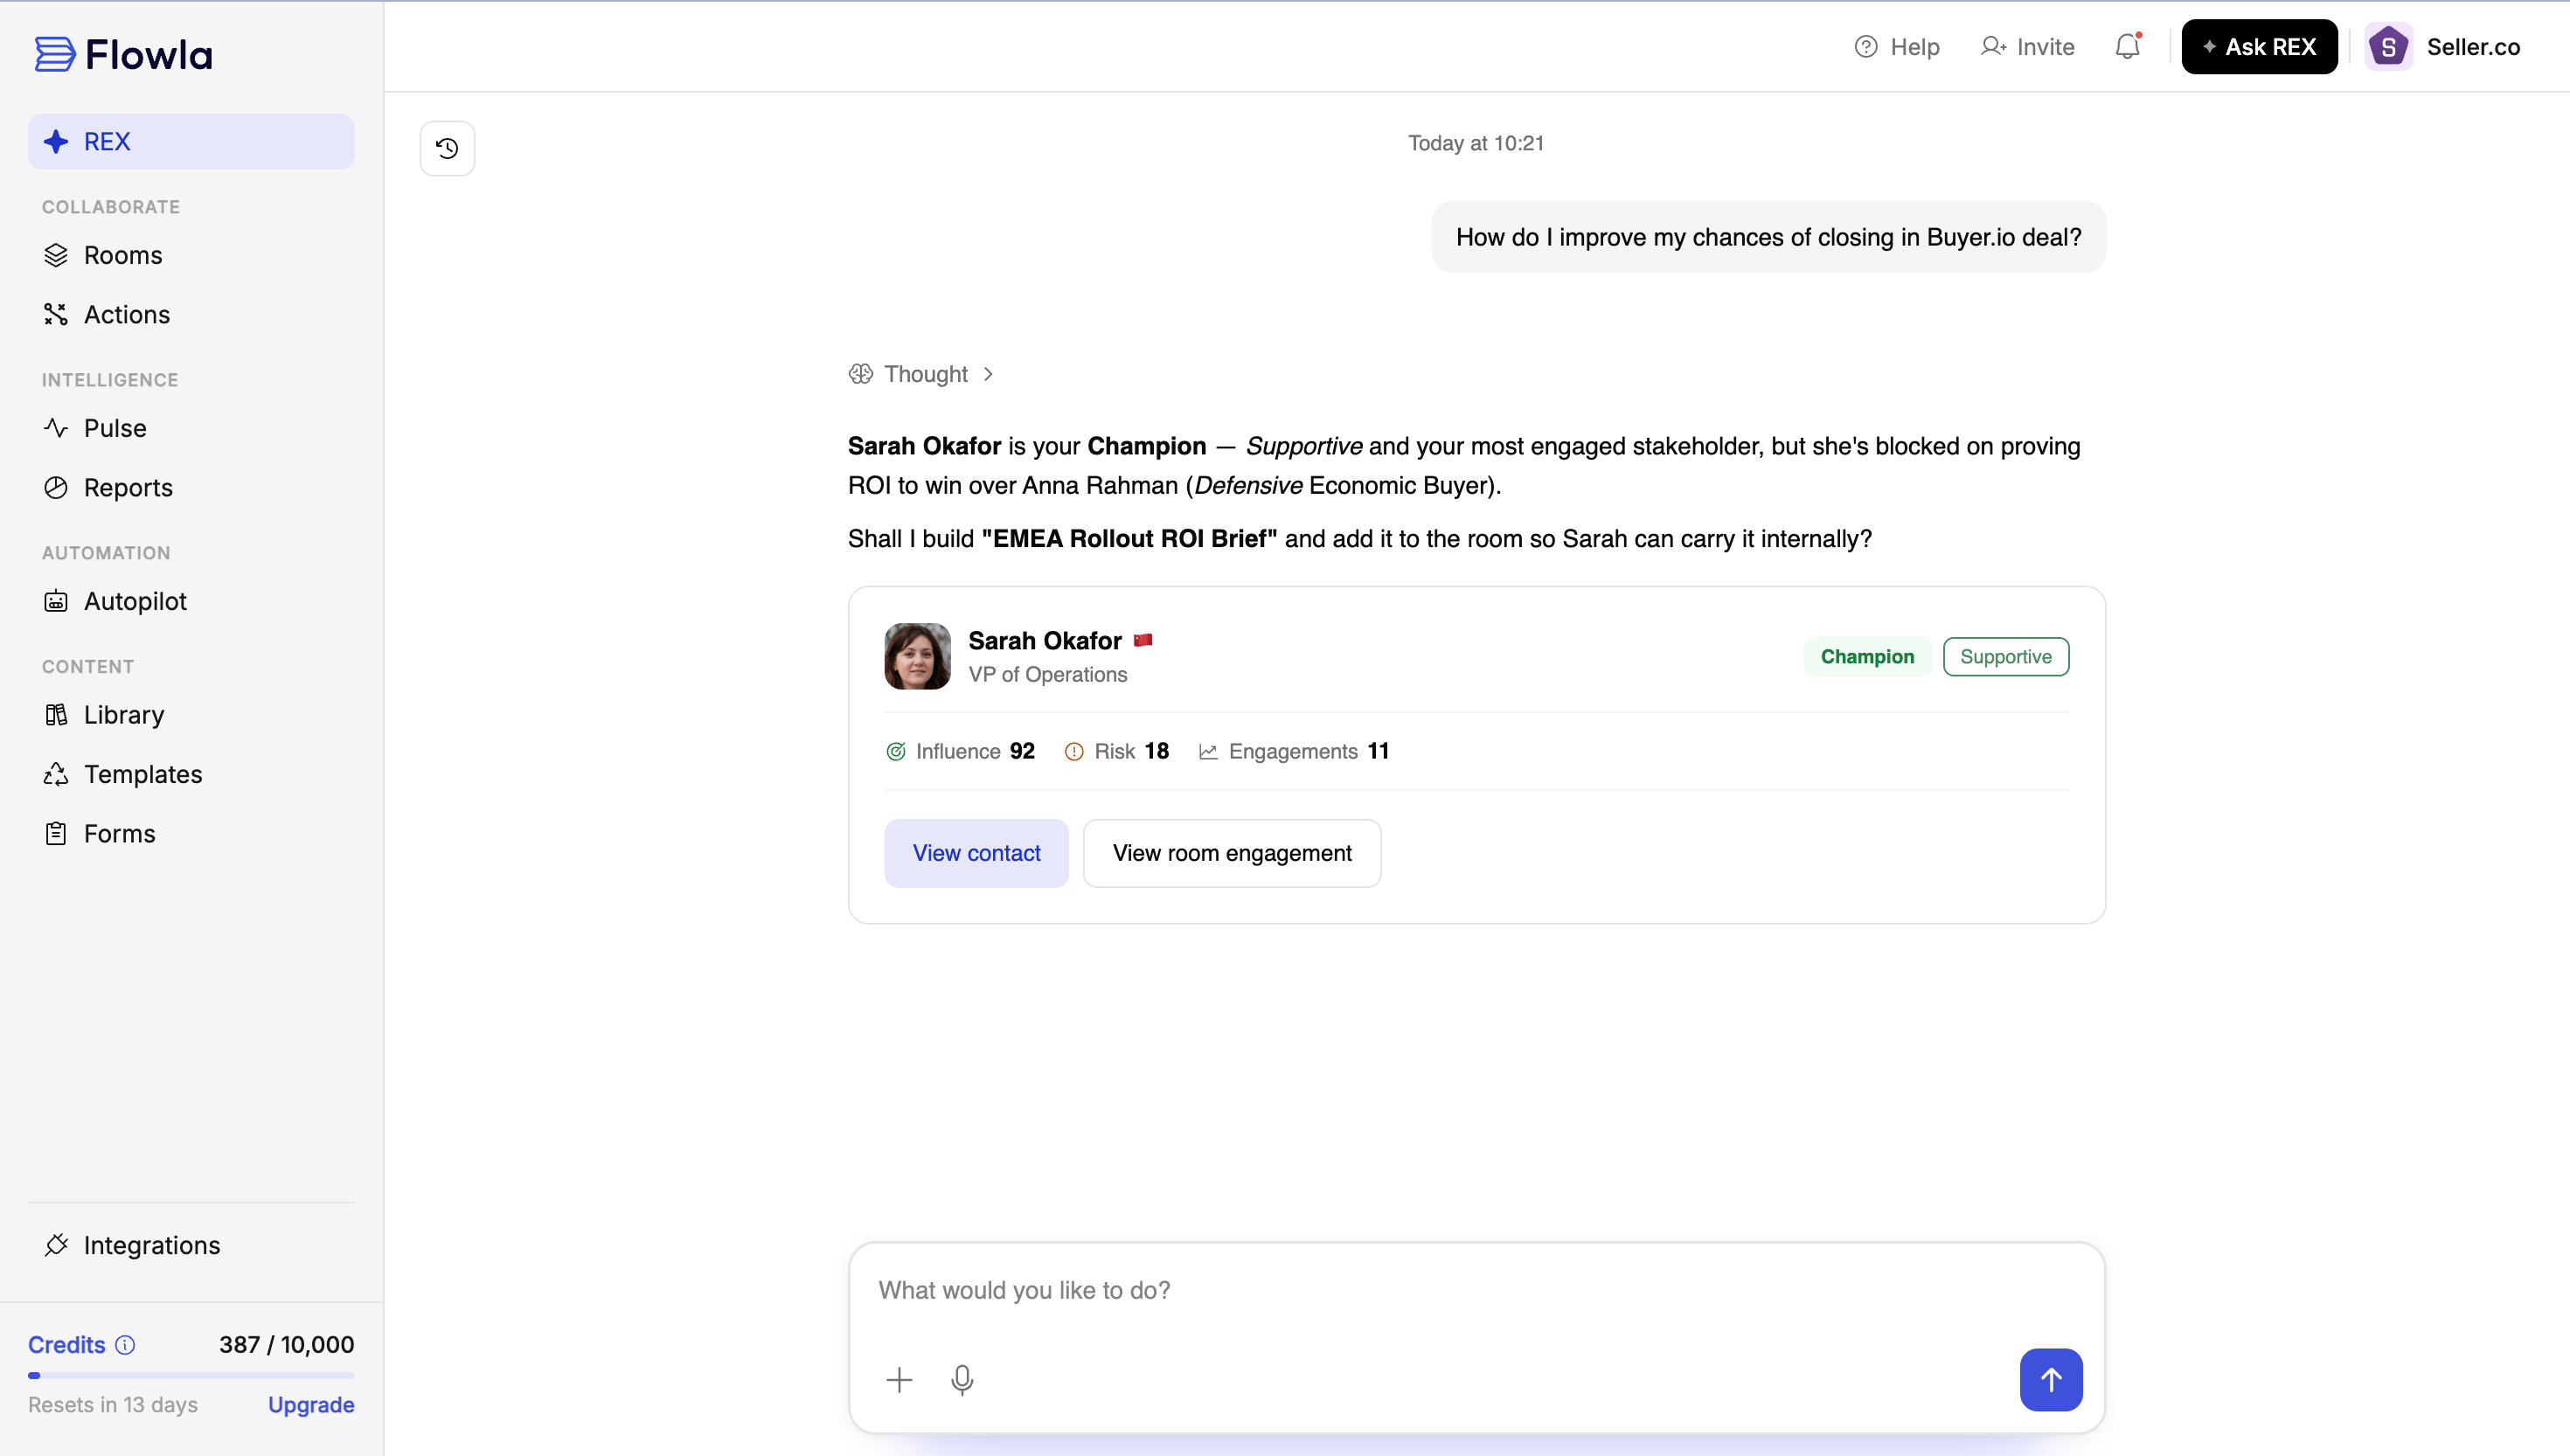2570x1456 pixels.
Task: Click the Risk score 18
Action: [1156, 751]
